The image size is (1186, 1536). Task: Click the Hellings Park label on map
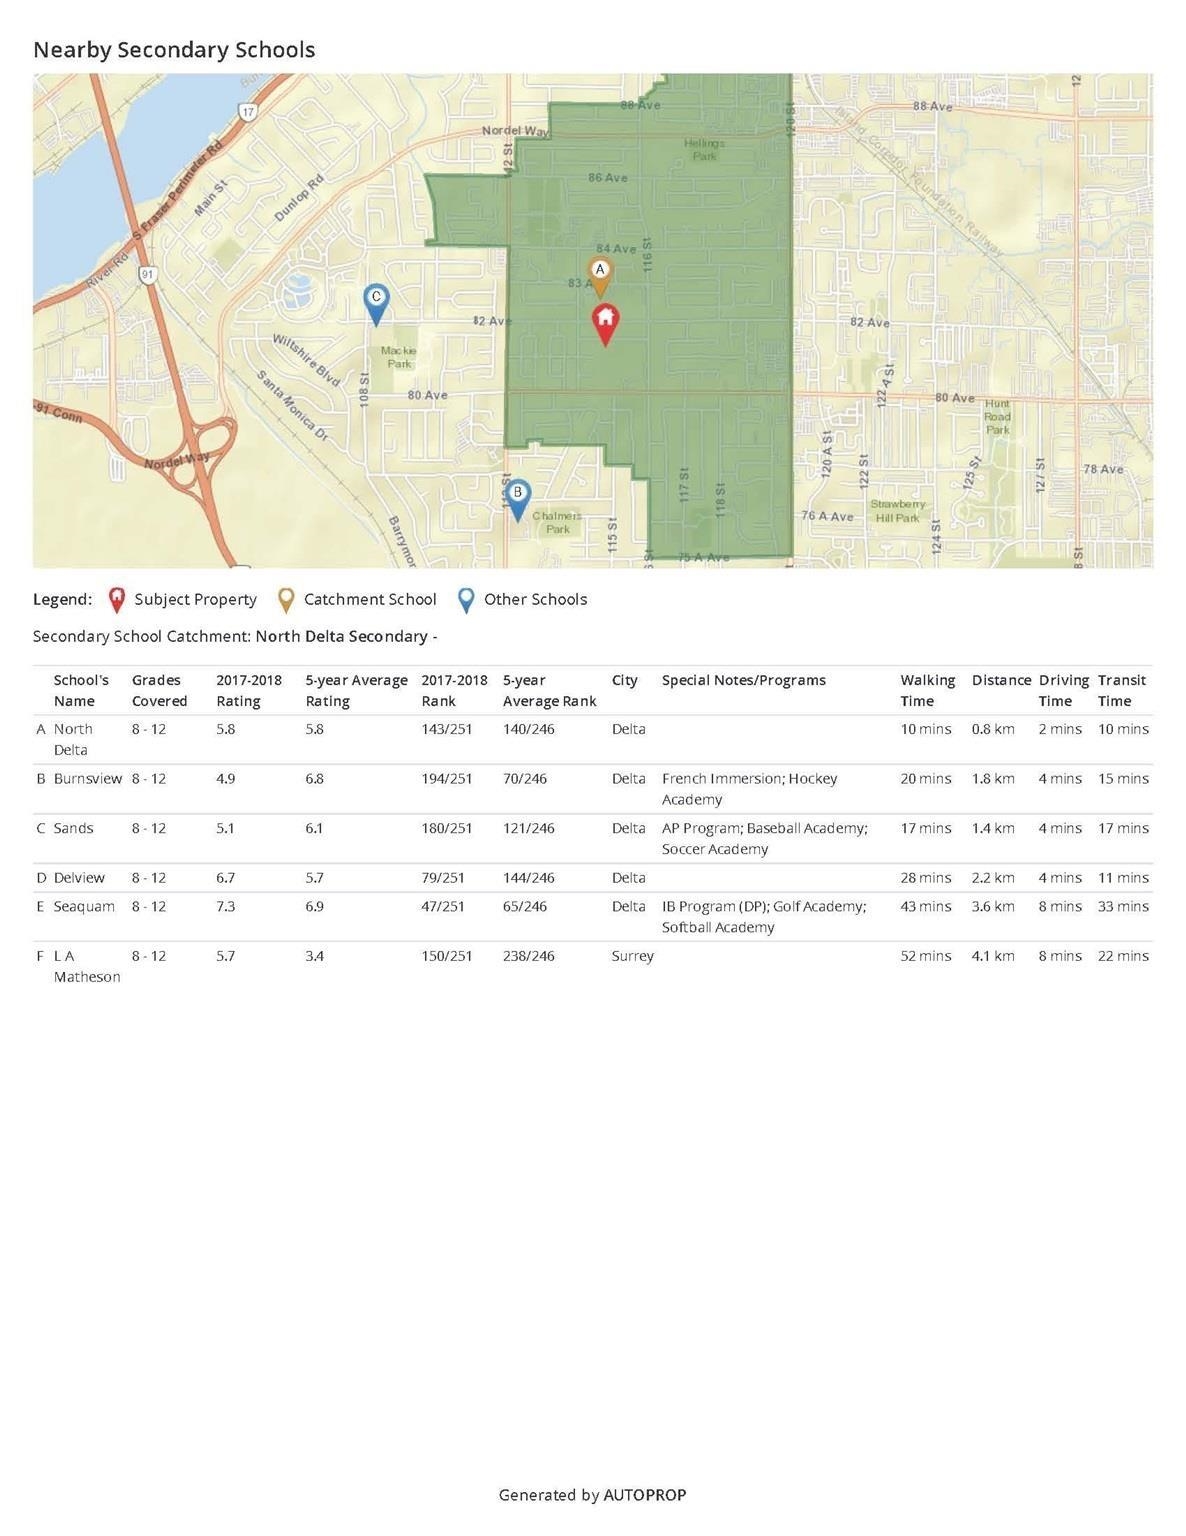[x=705, y=149]
